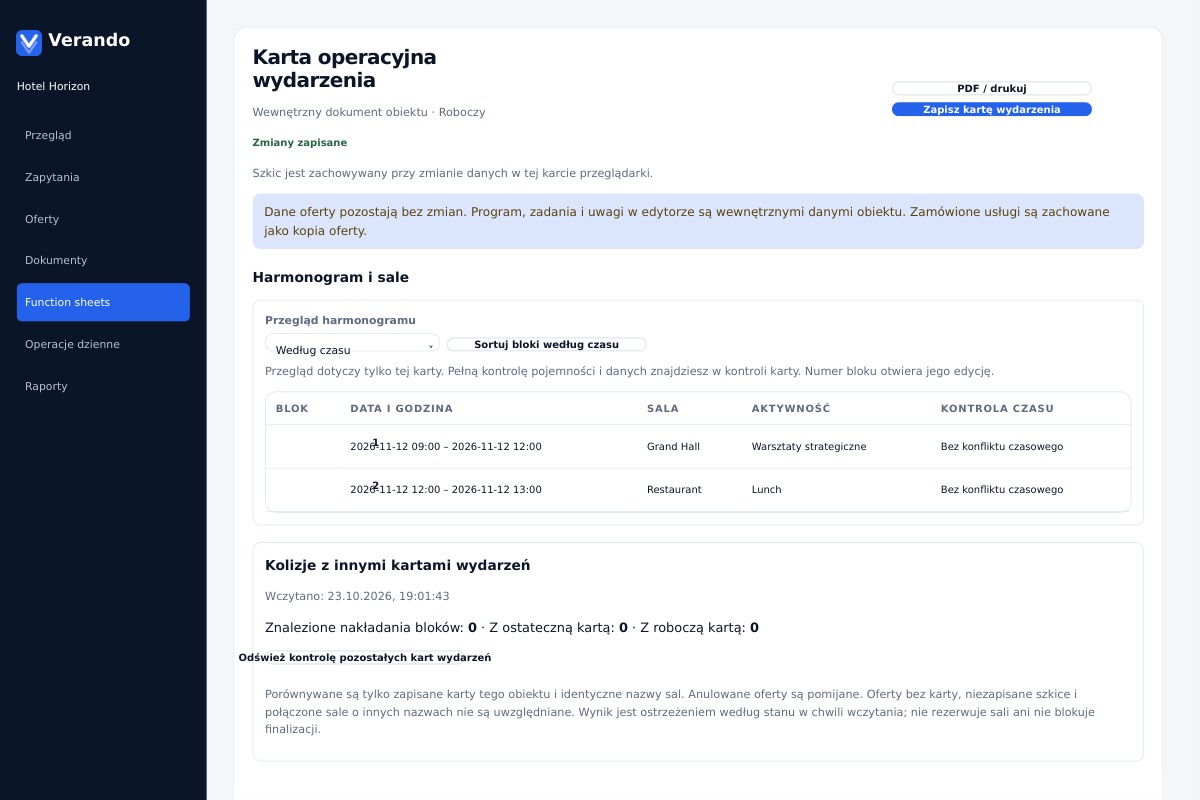Click the Kolizje z innymi kartami heading
Viewport: 1200px width, 800px height.
point(397,565)
